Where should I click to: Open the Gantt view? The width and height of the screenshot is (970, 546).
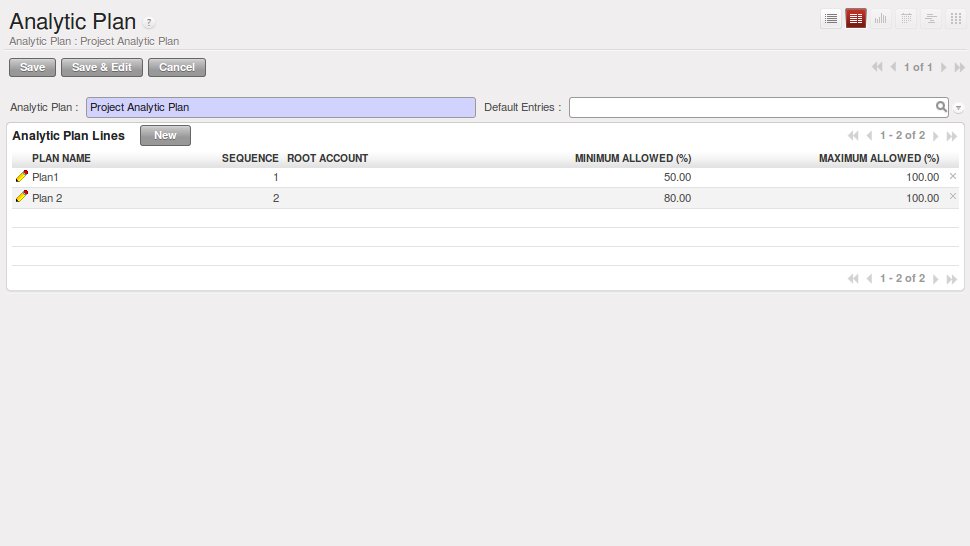931,18
